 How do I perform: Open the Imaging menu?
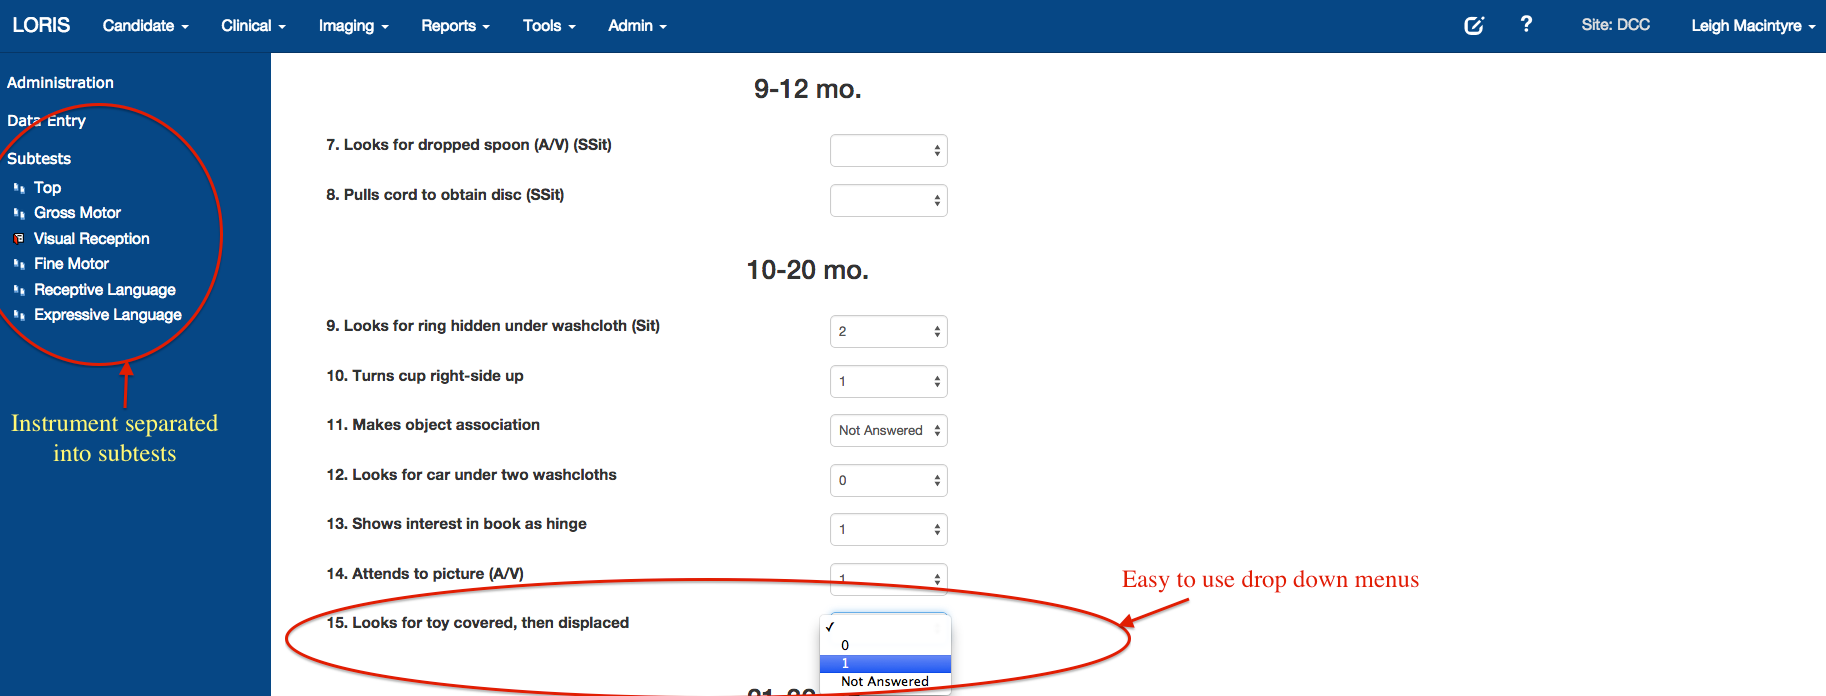pyautogui.click(x=353, y=26)
